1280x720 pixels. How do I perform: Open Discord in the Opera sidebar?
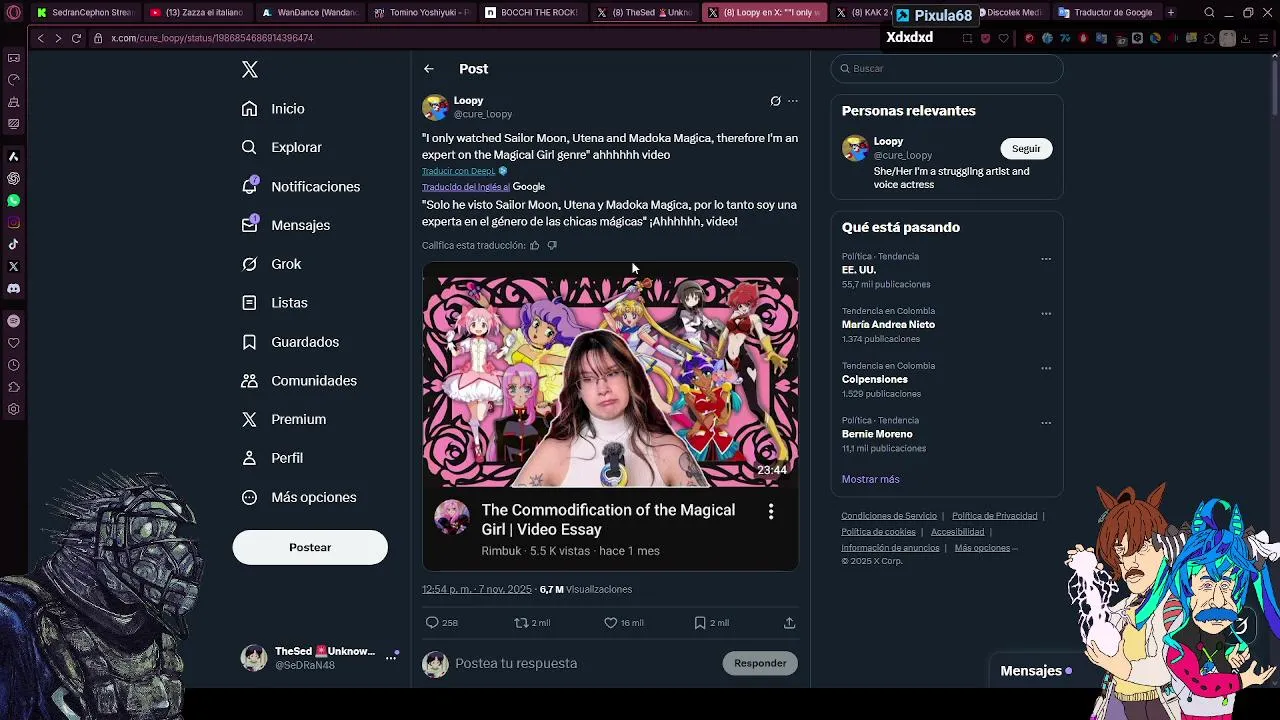[x=13, y=289]
